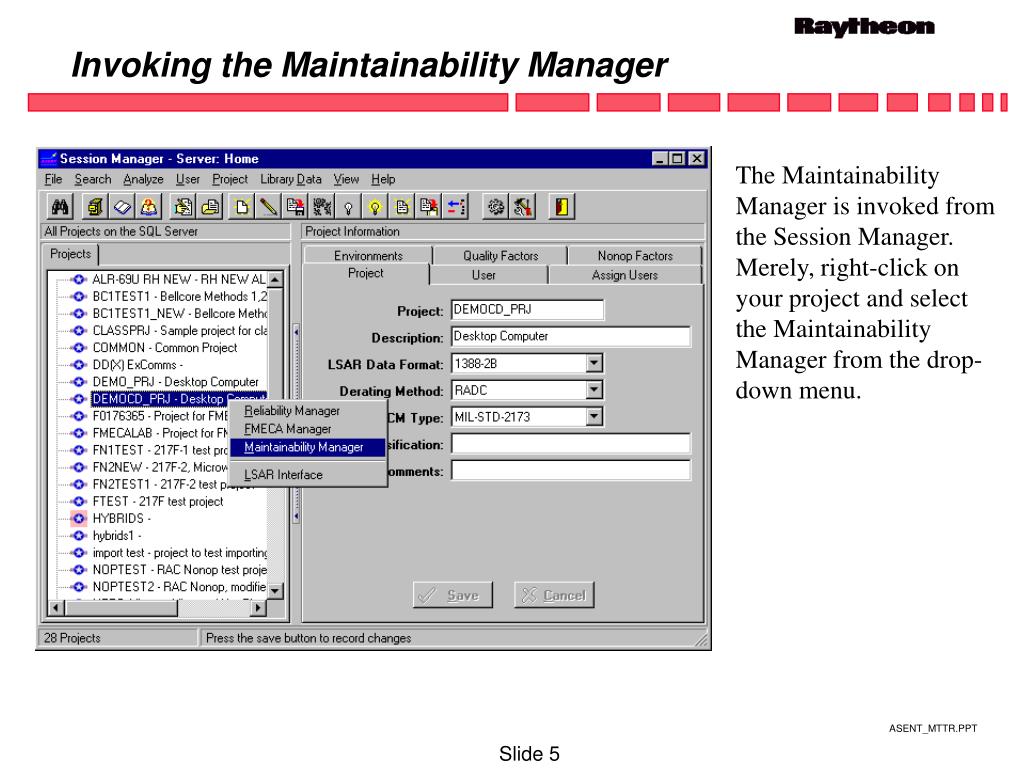
Task: Click the highlighted icon beside HYBRIDS project
Action: coord(79,519)
